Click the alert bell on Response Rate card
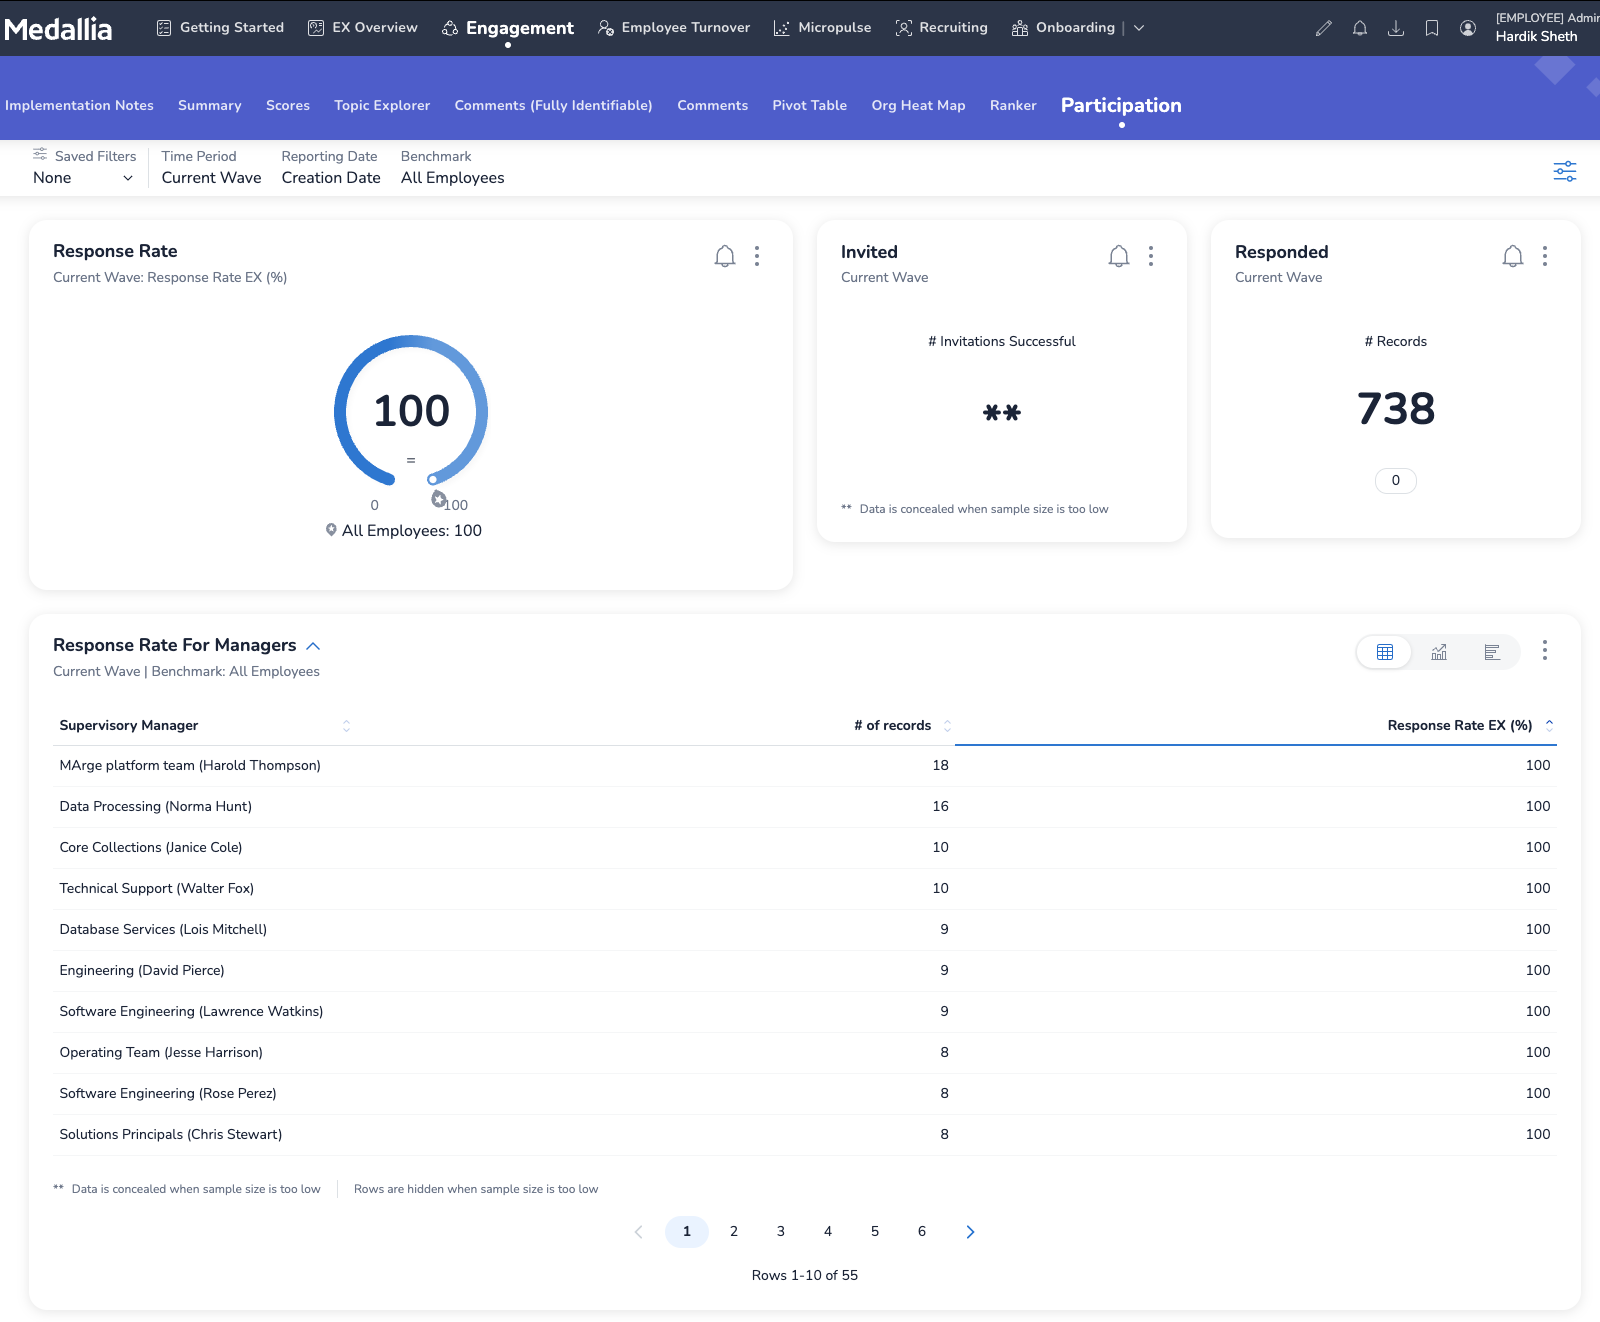The image size is (1600, 1322). point(724,257)
